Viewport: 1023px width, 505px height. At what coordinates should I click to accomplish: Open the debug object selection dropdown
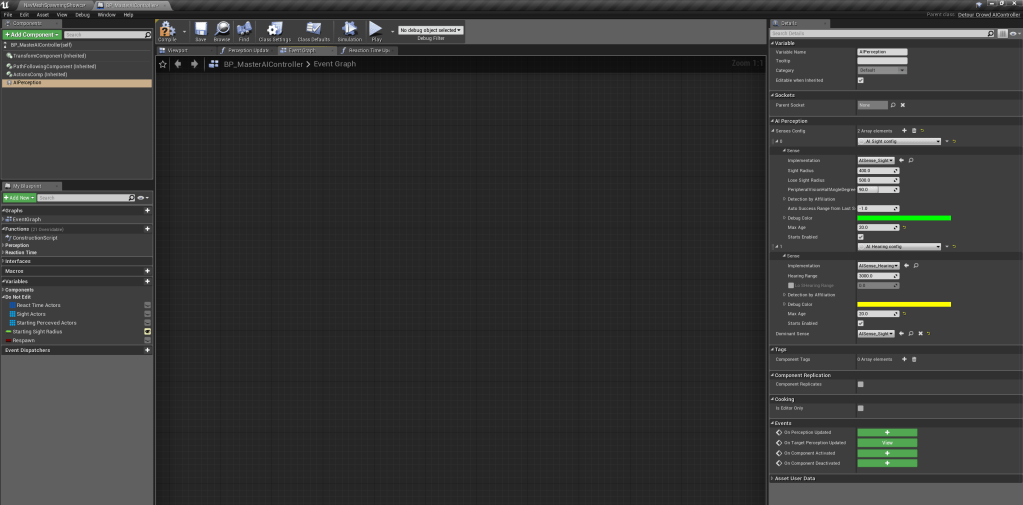click(x=431, y=30)
